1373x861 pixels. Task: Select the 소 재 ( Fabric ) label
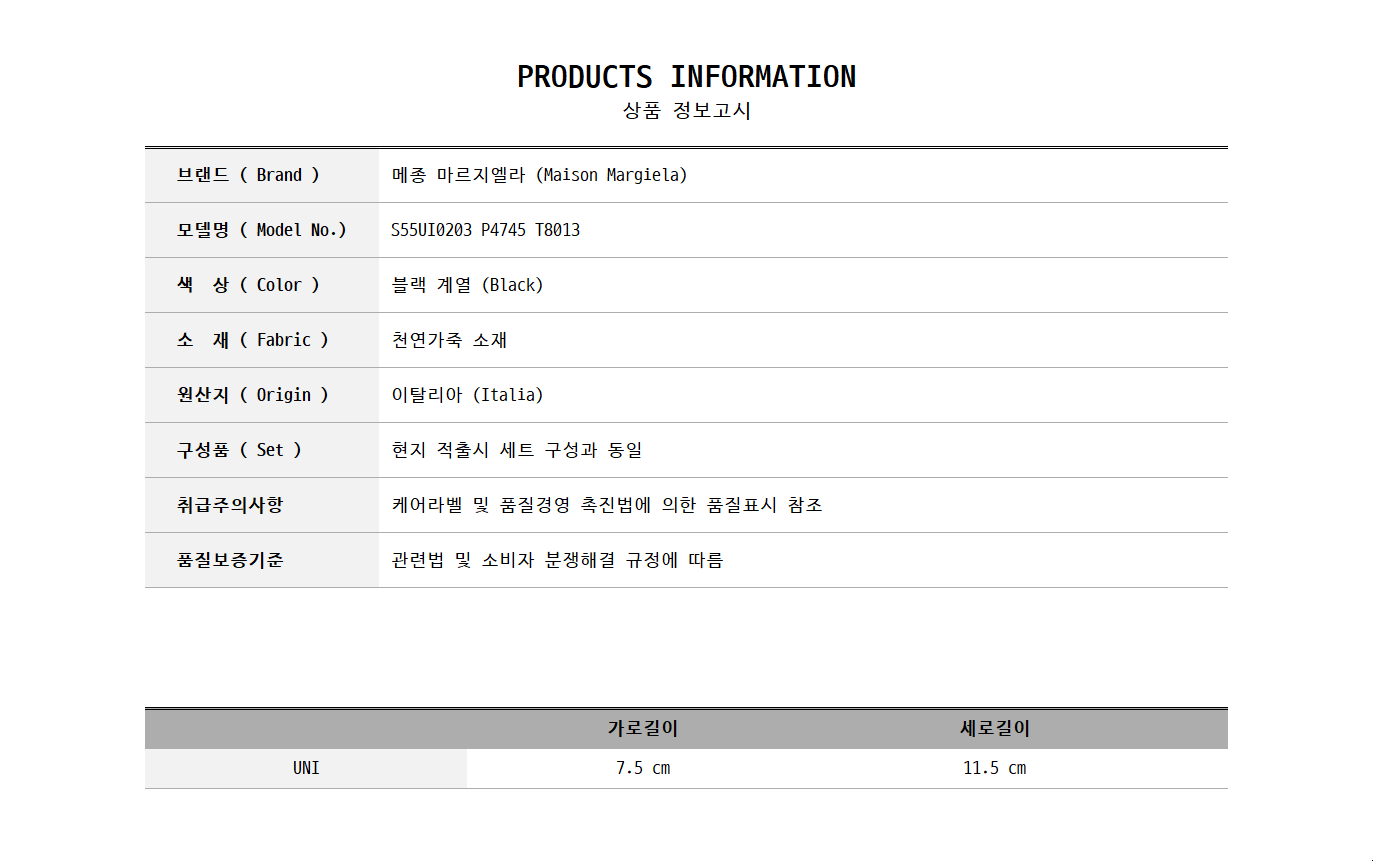(253, 340)
